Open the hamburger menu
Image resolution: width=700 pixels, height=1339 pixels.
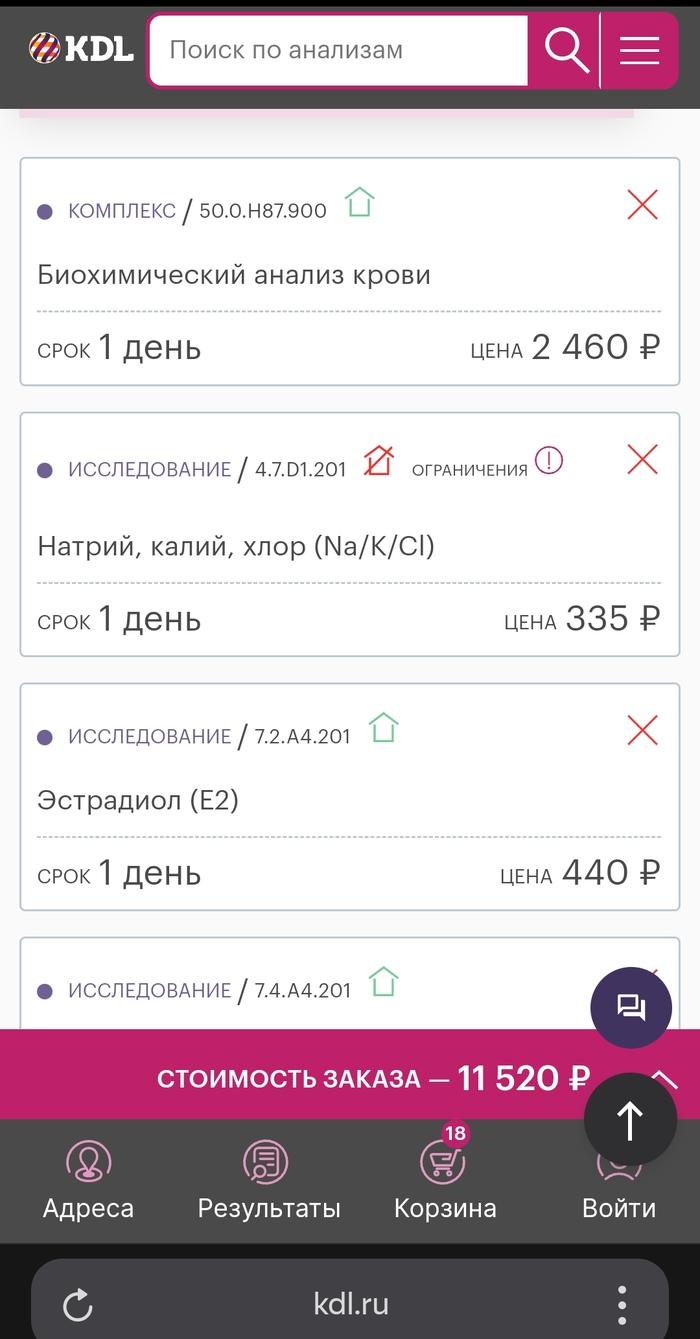pyautogui.click(x=639, y=50)
